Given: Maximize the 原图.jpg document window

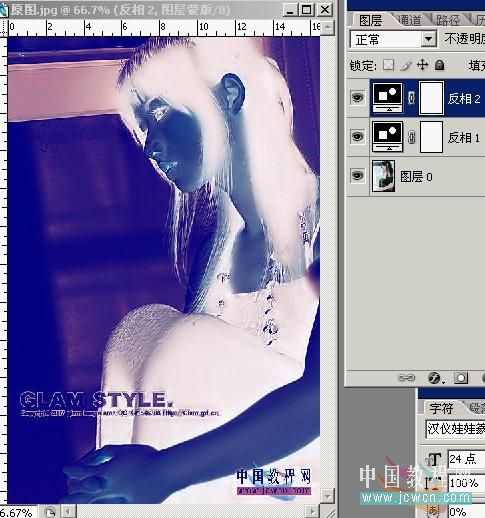Looking at the screenshot, I should click(307, 10).
